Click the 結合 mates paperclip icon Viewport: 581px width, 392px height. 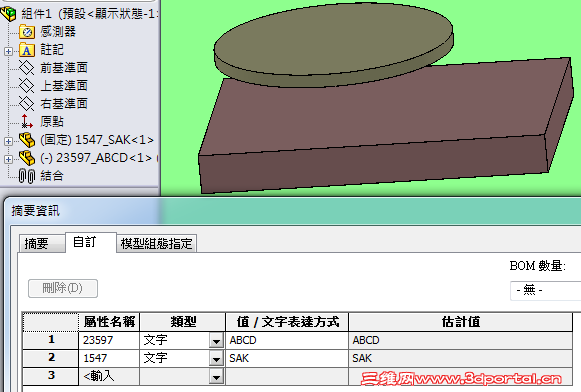tap(27, 176)
